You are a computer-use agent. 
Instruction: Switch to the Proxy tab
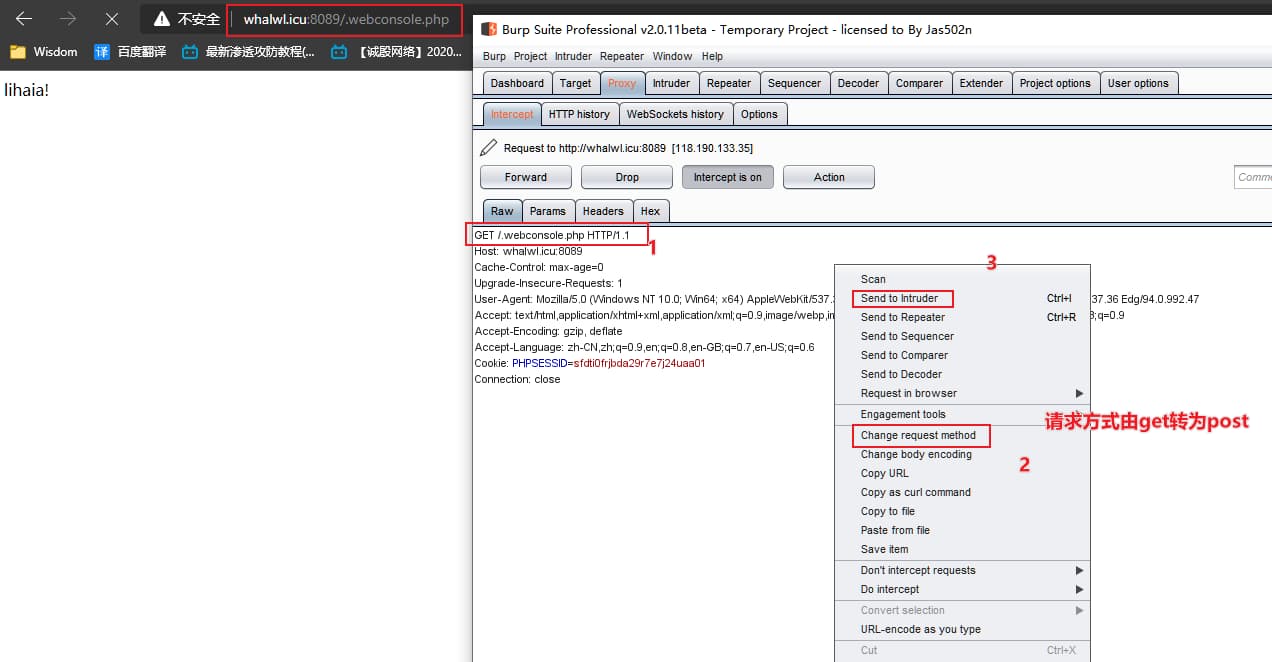coord(622,83)
